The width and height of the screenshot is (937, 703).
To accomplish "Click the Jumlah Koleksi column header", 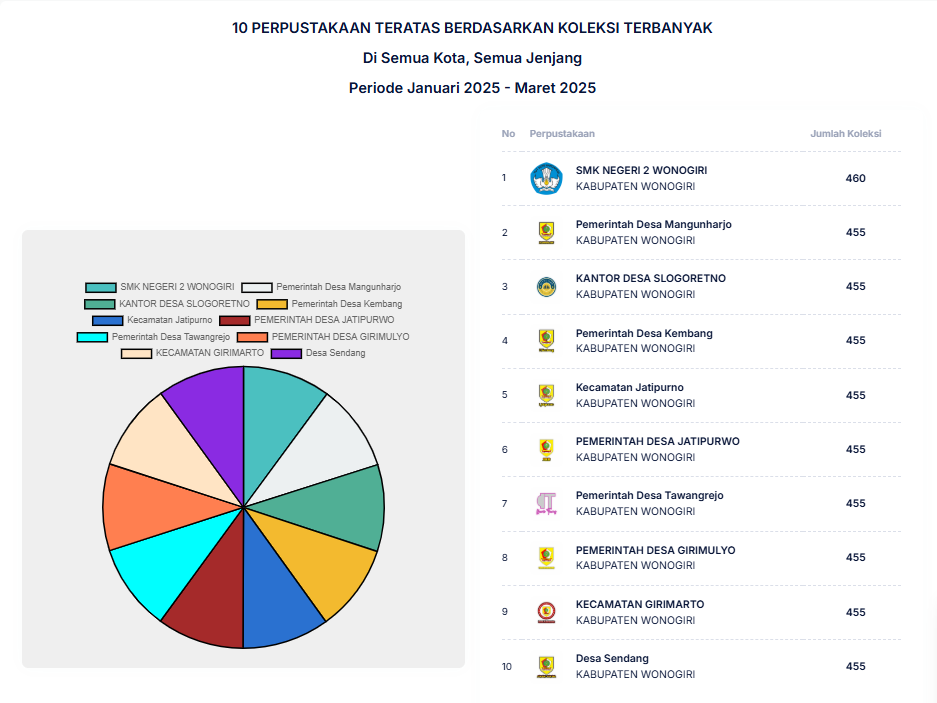I will [x=845, y=134].
